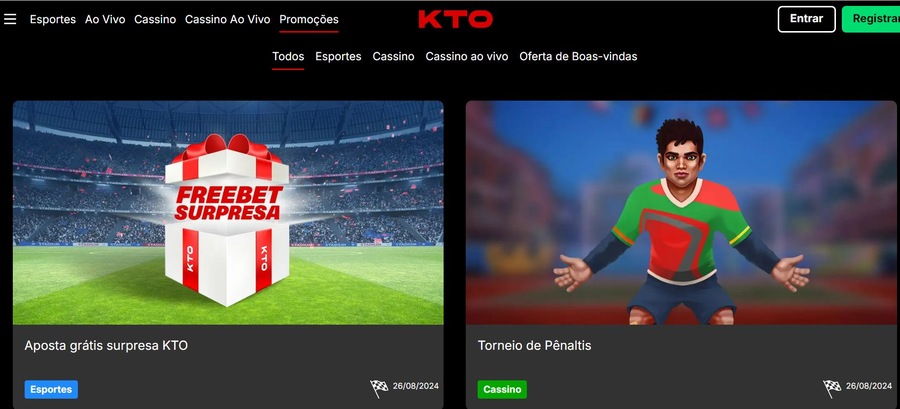Click the green Registrar button
The width and height of the screenshot is (900, 409).
(x=871, y=19)
